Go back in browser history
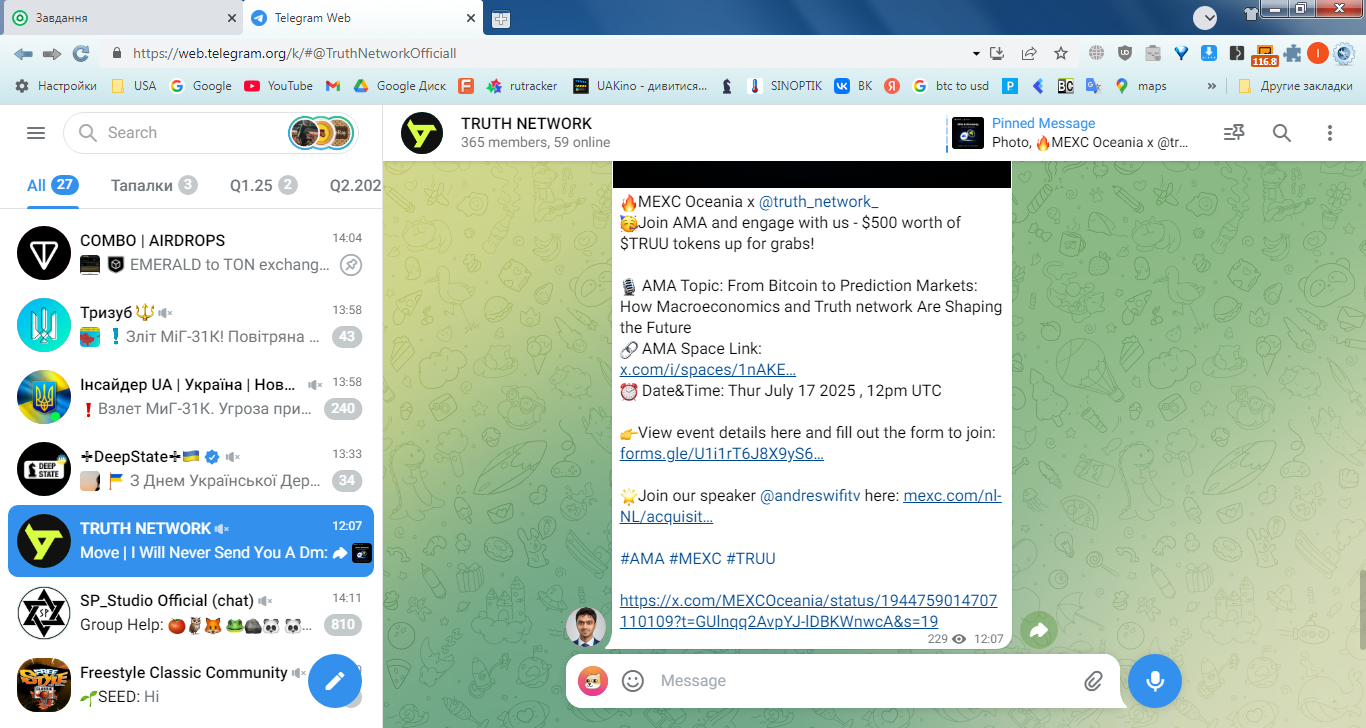 point(23,54)
